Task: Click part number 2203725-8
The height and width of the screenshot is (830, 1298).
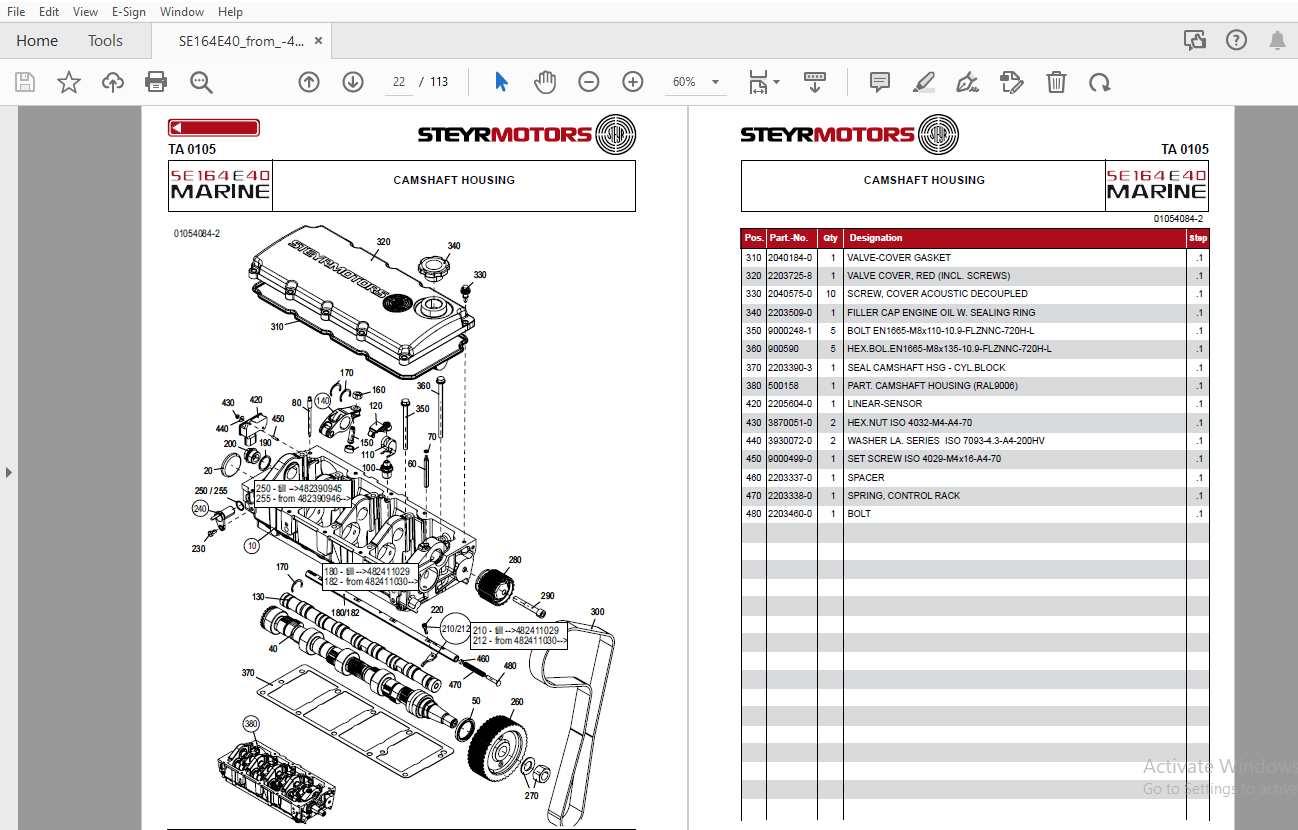Action: coord(790,276)
